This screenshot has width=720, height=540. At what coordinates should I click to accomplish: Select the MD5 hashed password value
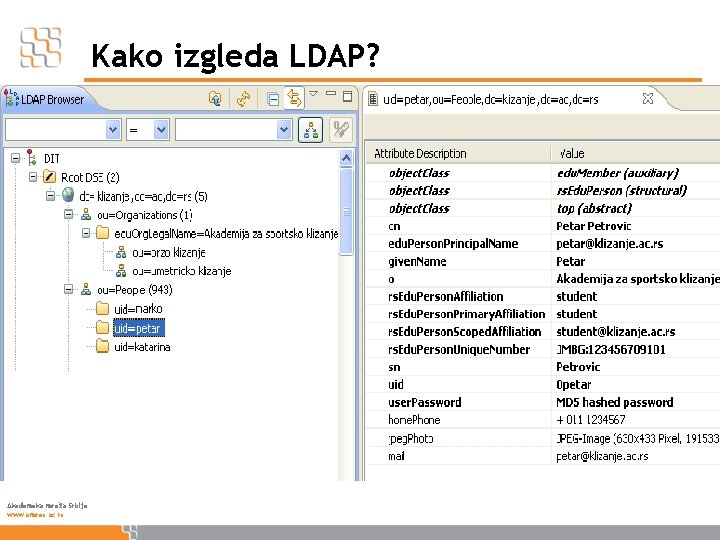click(x=614, y=402)
